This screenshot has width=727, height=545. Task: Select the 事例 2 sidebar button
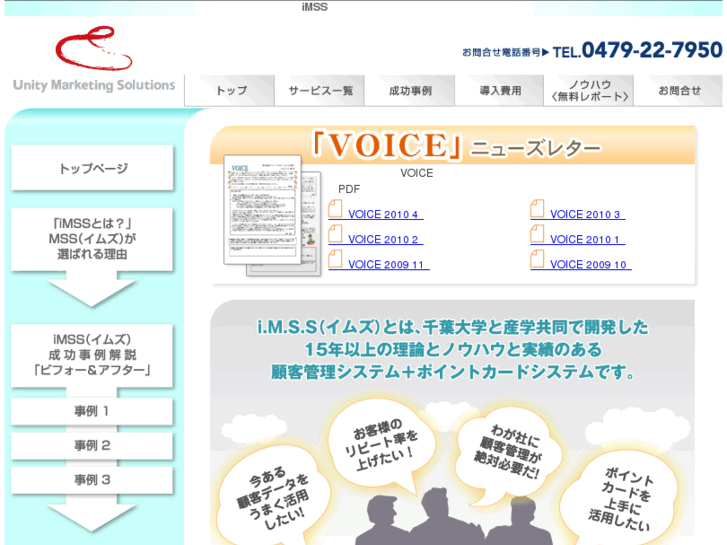(x=92, y=446)
